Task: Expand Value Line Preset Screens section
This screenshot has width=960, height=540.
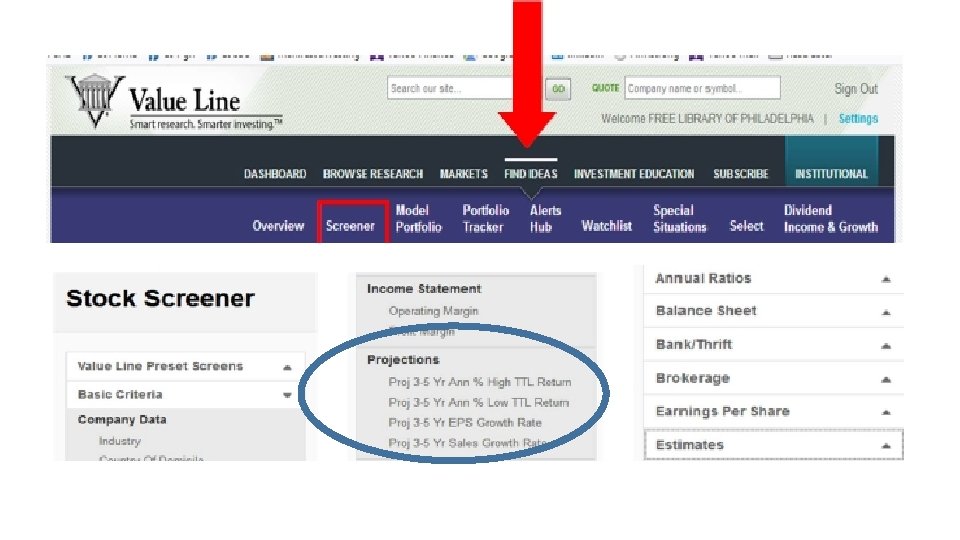Action: coord(186,366)
